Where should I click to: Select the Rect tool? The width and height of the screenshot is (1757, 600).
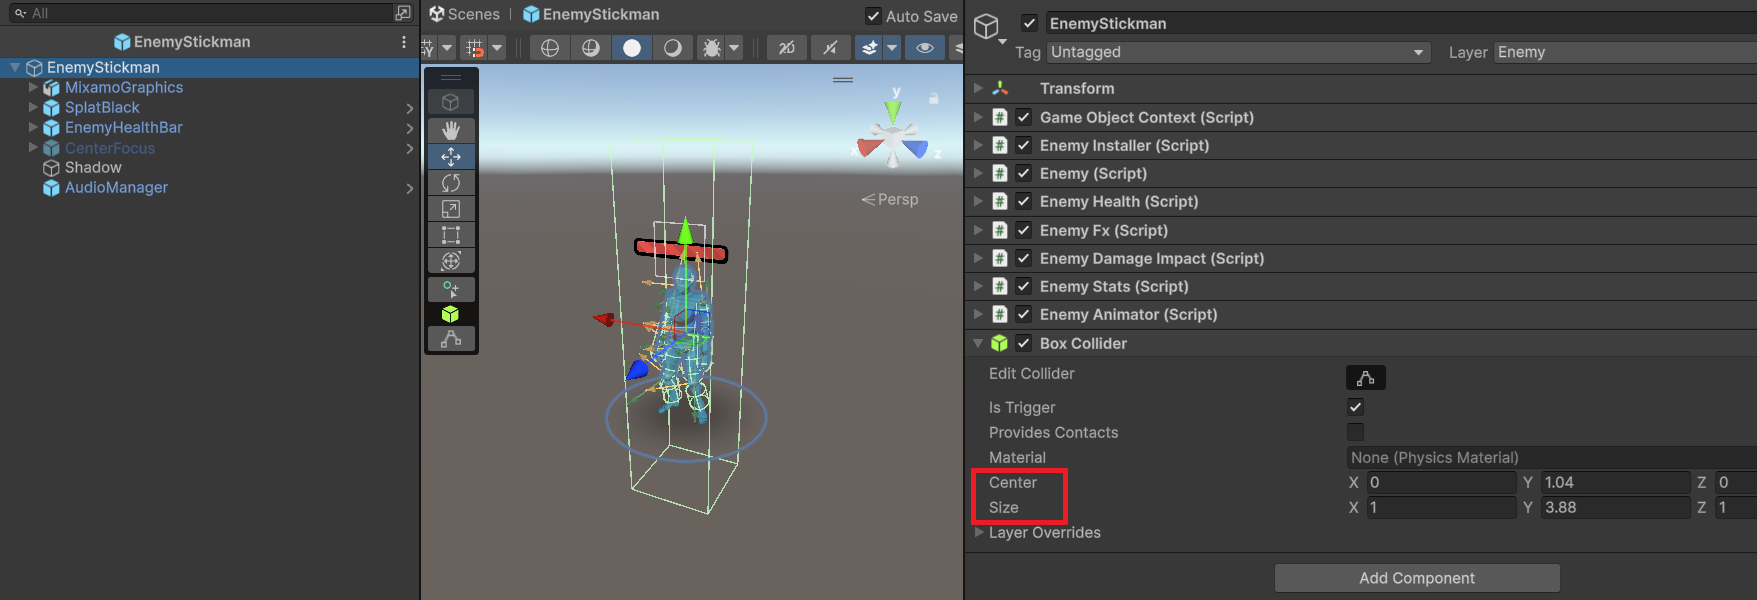pyautogui.click(x=451, y=235)
